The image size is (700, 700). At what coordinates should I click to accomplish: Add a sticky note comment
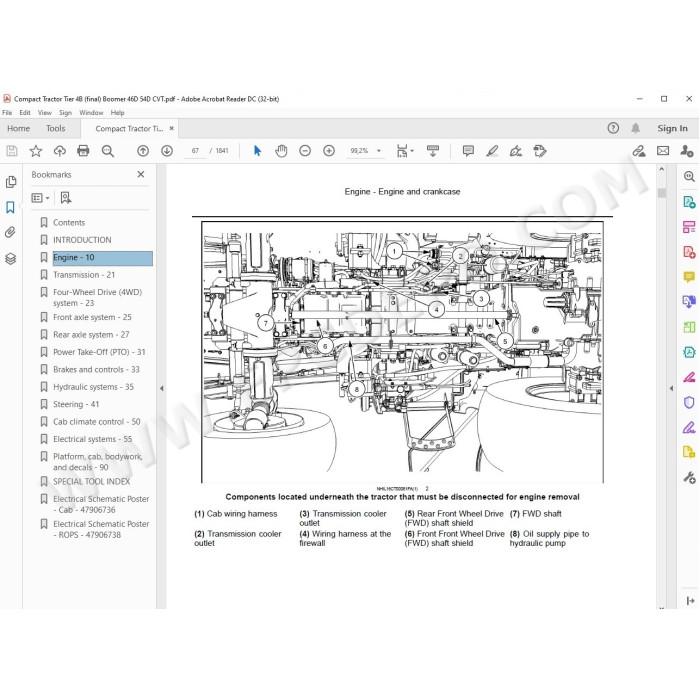tap(468, 151)
